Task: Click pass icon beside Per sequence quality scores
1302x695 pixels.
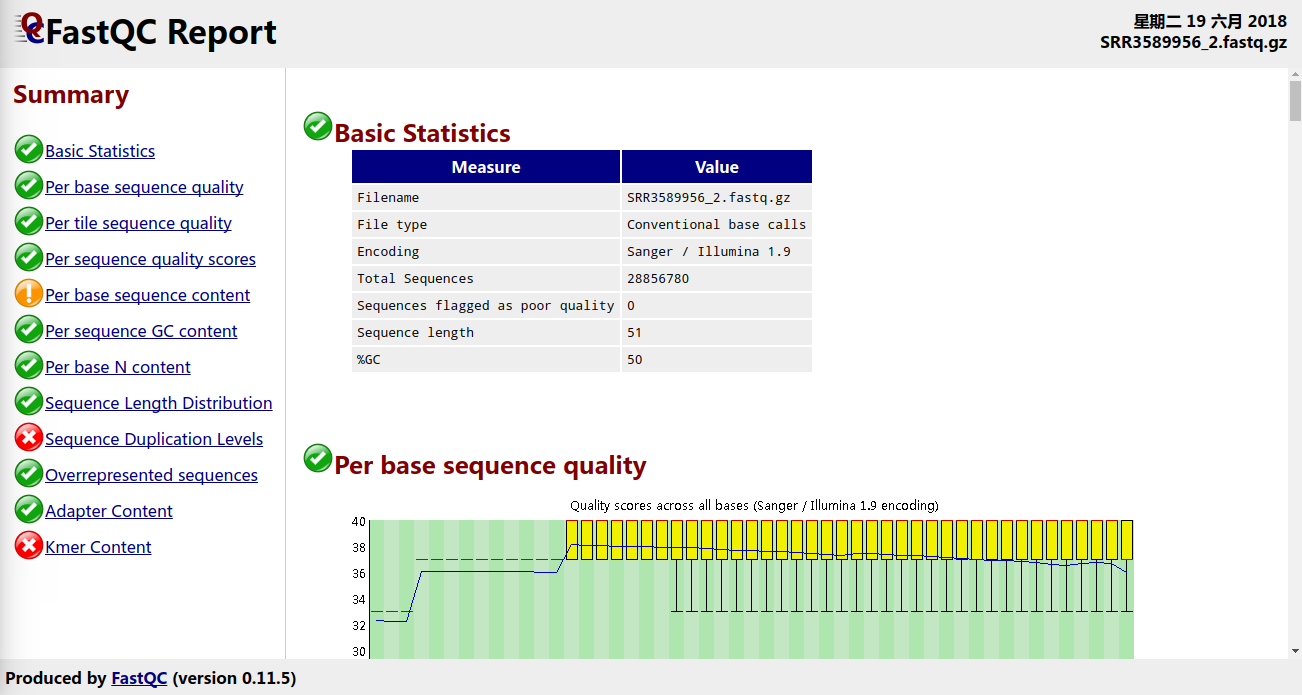Action: [x=29, y=258]
